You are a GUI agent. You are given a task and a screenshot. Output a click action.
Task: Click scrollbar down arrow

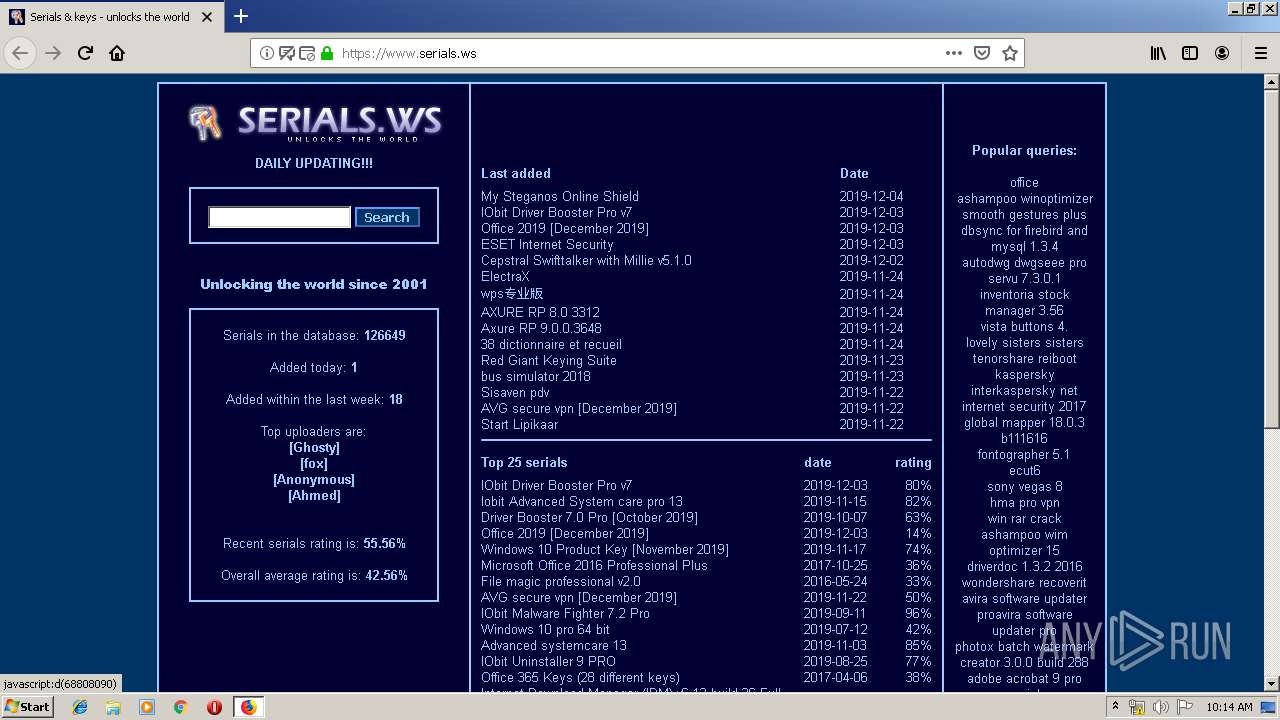click(x=1272, y=683)
